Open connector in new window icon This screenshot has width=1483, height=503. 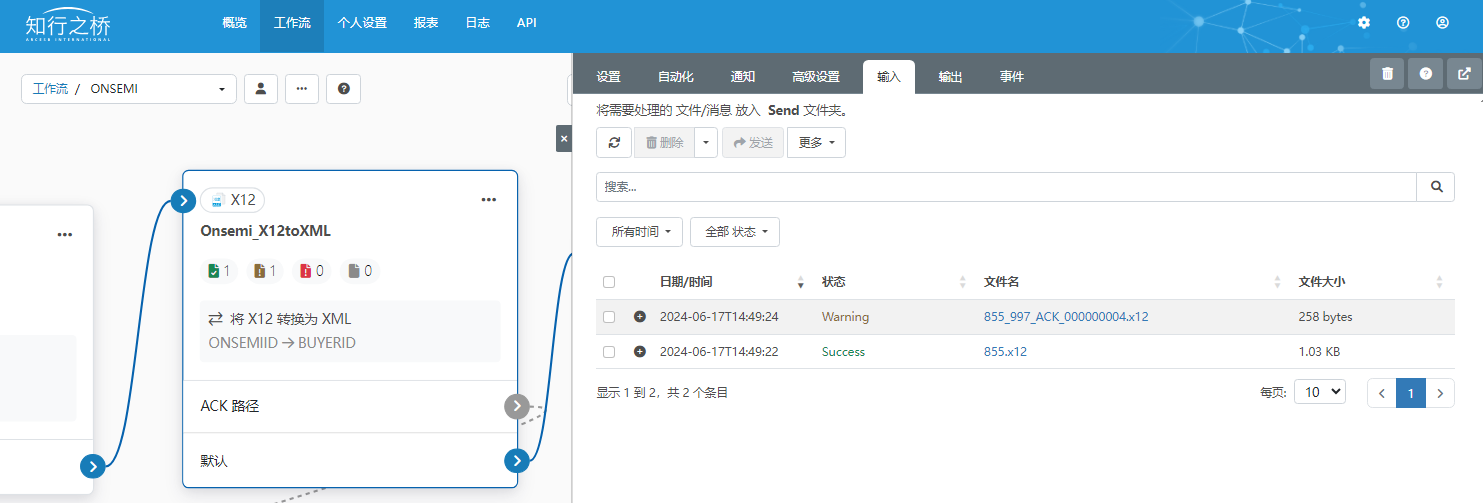coord(1464,74)
